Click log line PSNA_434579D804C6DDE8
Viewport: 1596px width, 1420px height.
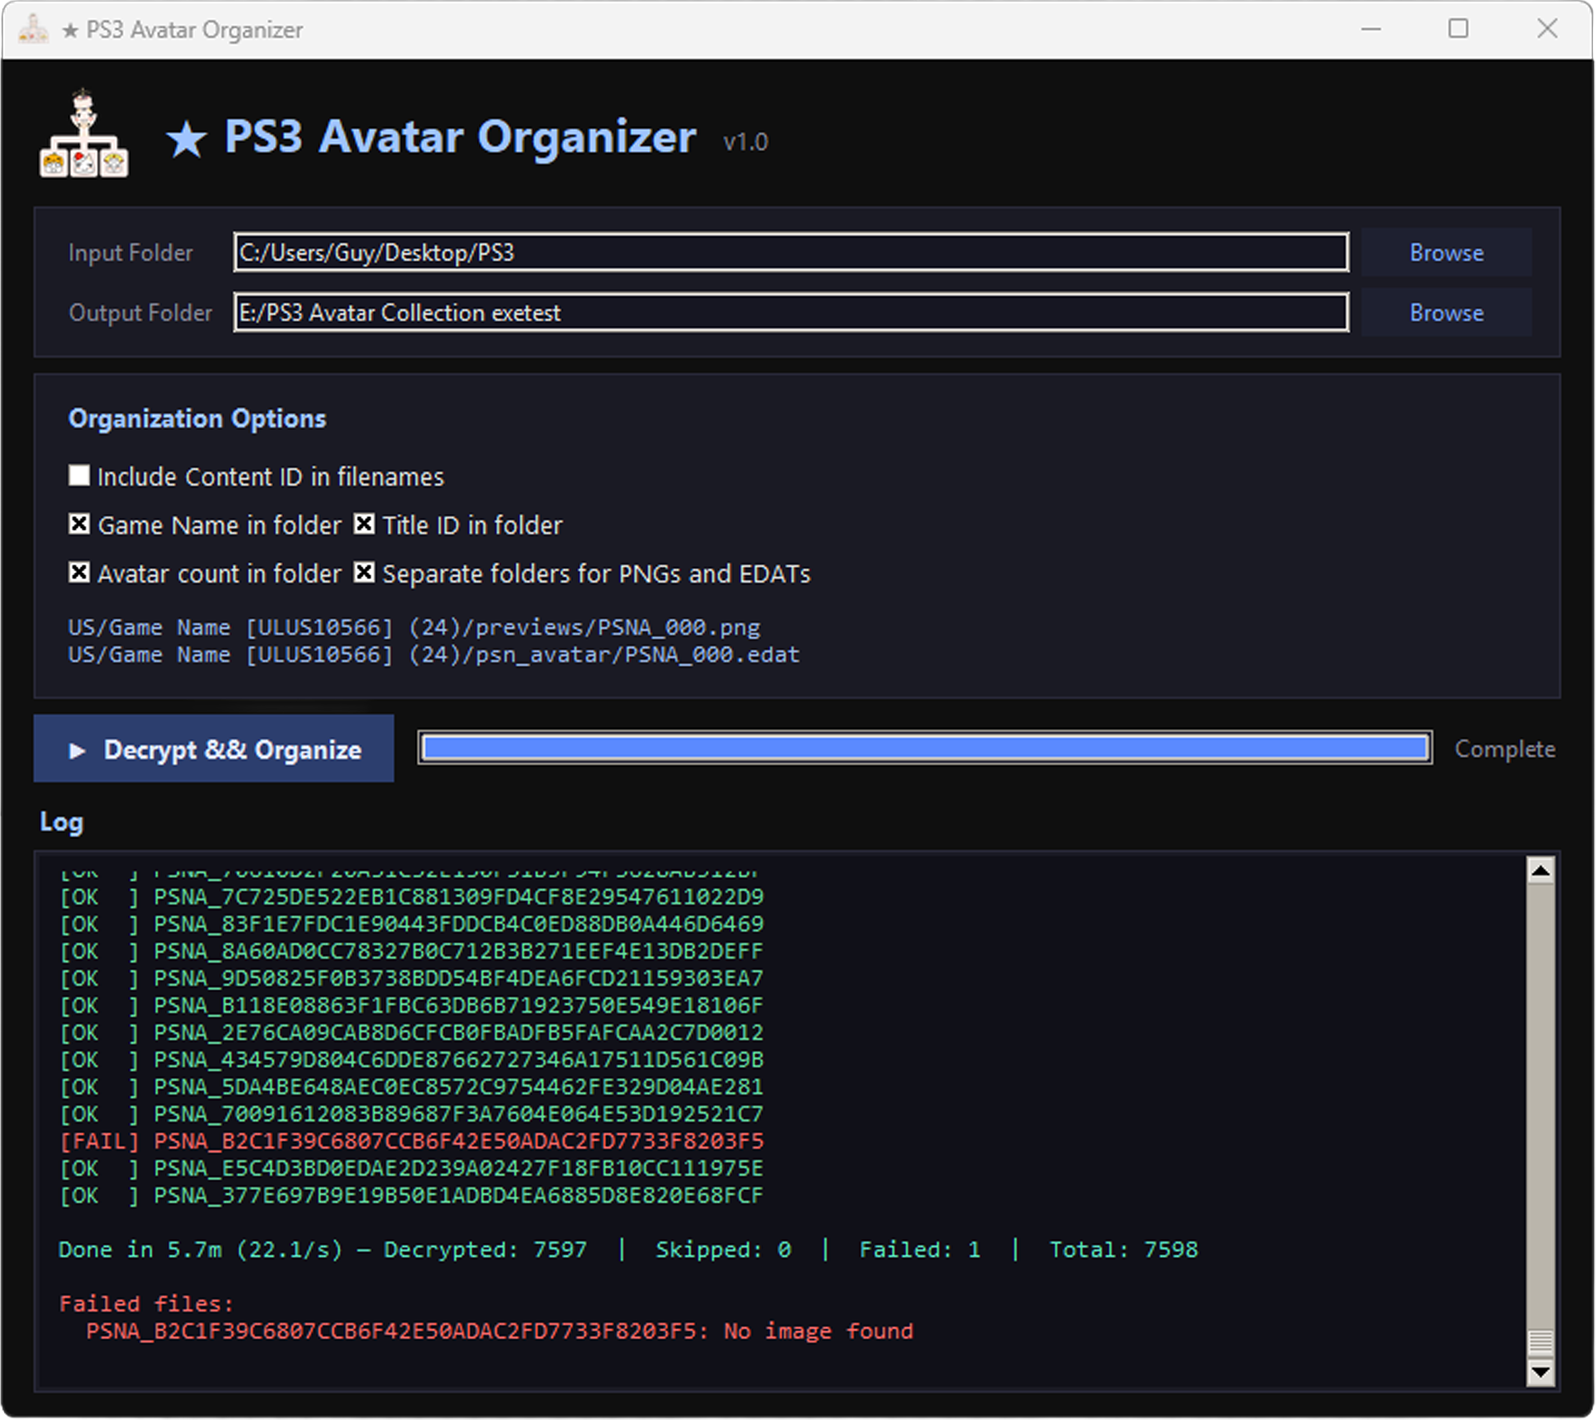point(411,1059)
